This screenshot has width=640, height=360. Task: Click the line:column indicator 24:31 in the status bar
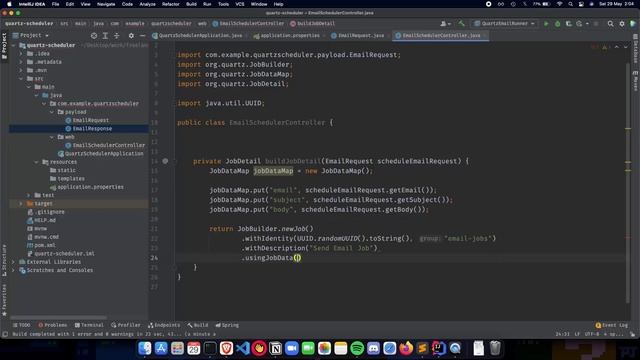tap(562, 334)
